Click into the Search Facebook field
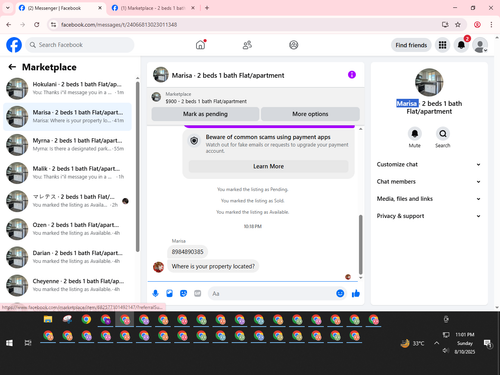Viewport: 500px width, 375px height. click(x=80, y=45)
